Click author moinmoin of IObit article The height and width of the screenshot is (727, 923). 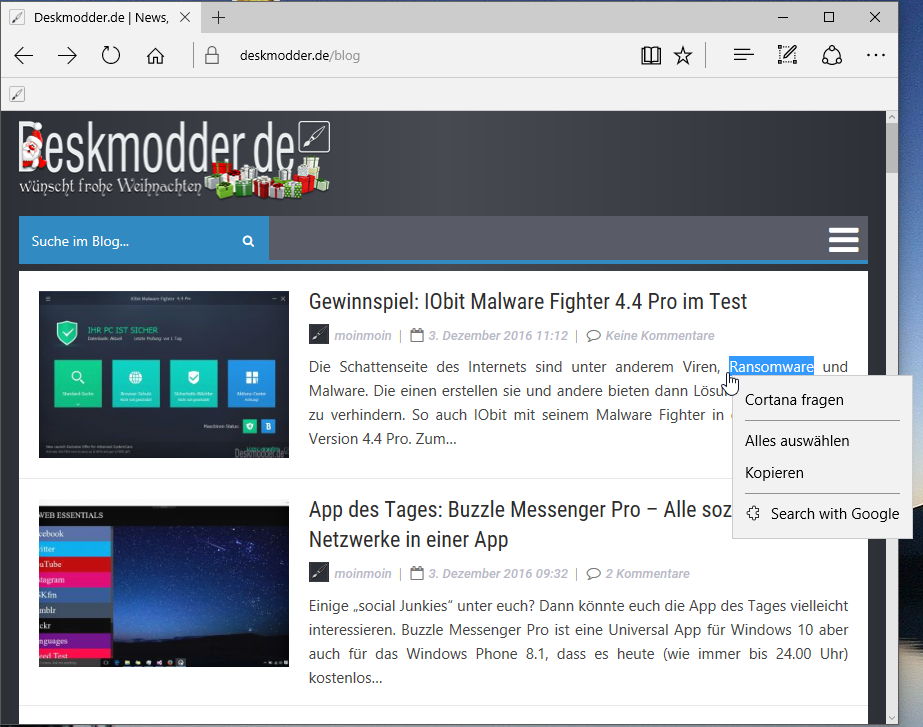click(363, 336)
